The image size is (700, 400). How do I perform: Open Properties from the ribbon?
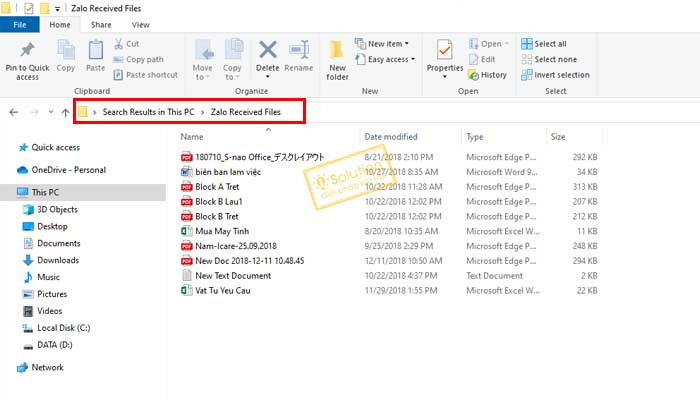tap(445, 55)
